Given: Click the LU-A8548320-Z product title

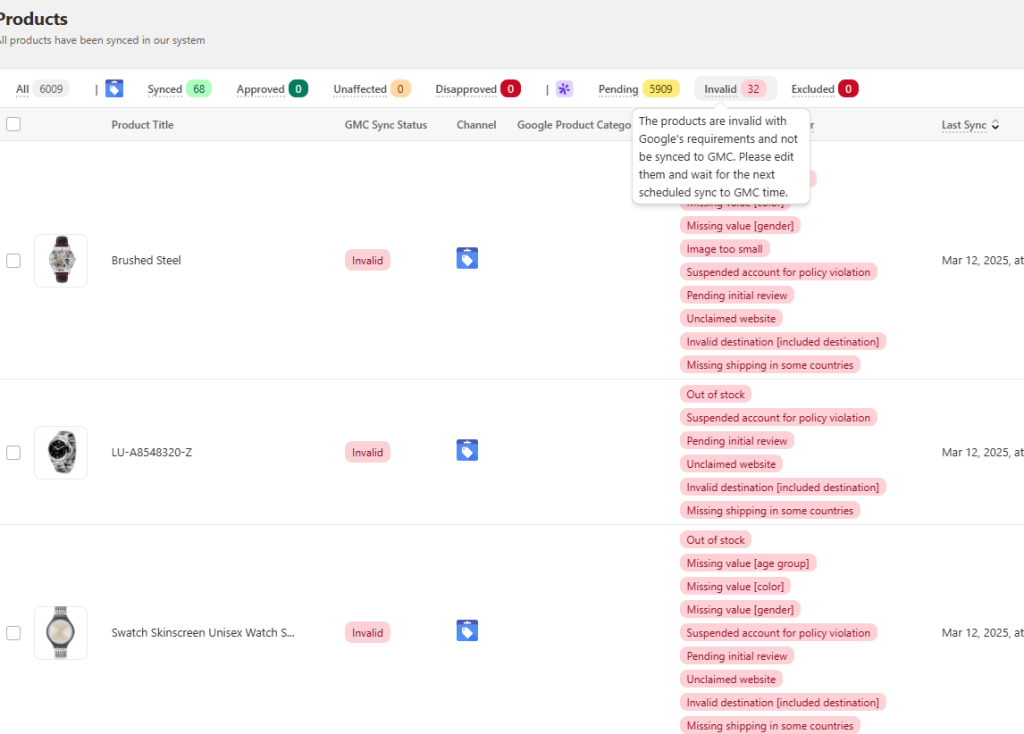Looking at the screenshot, I should [x=152, y=453].
